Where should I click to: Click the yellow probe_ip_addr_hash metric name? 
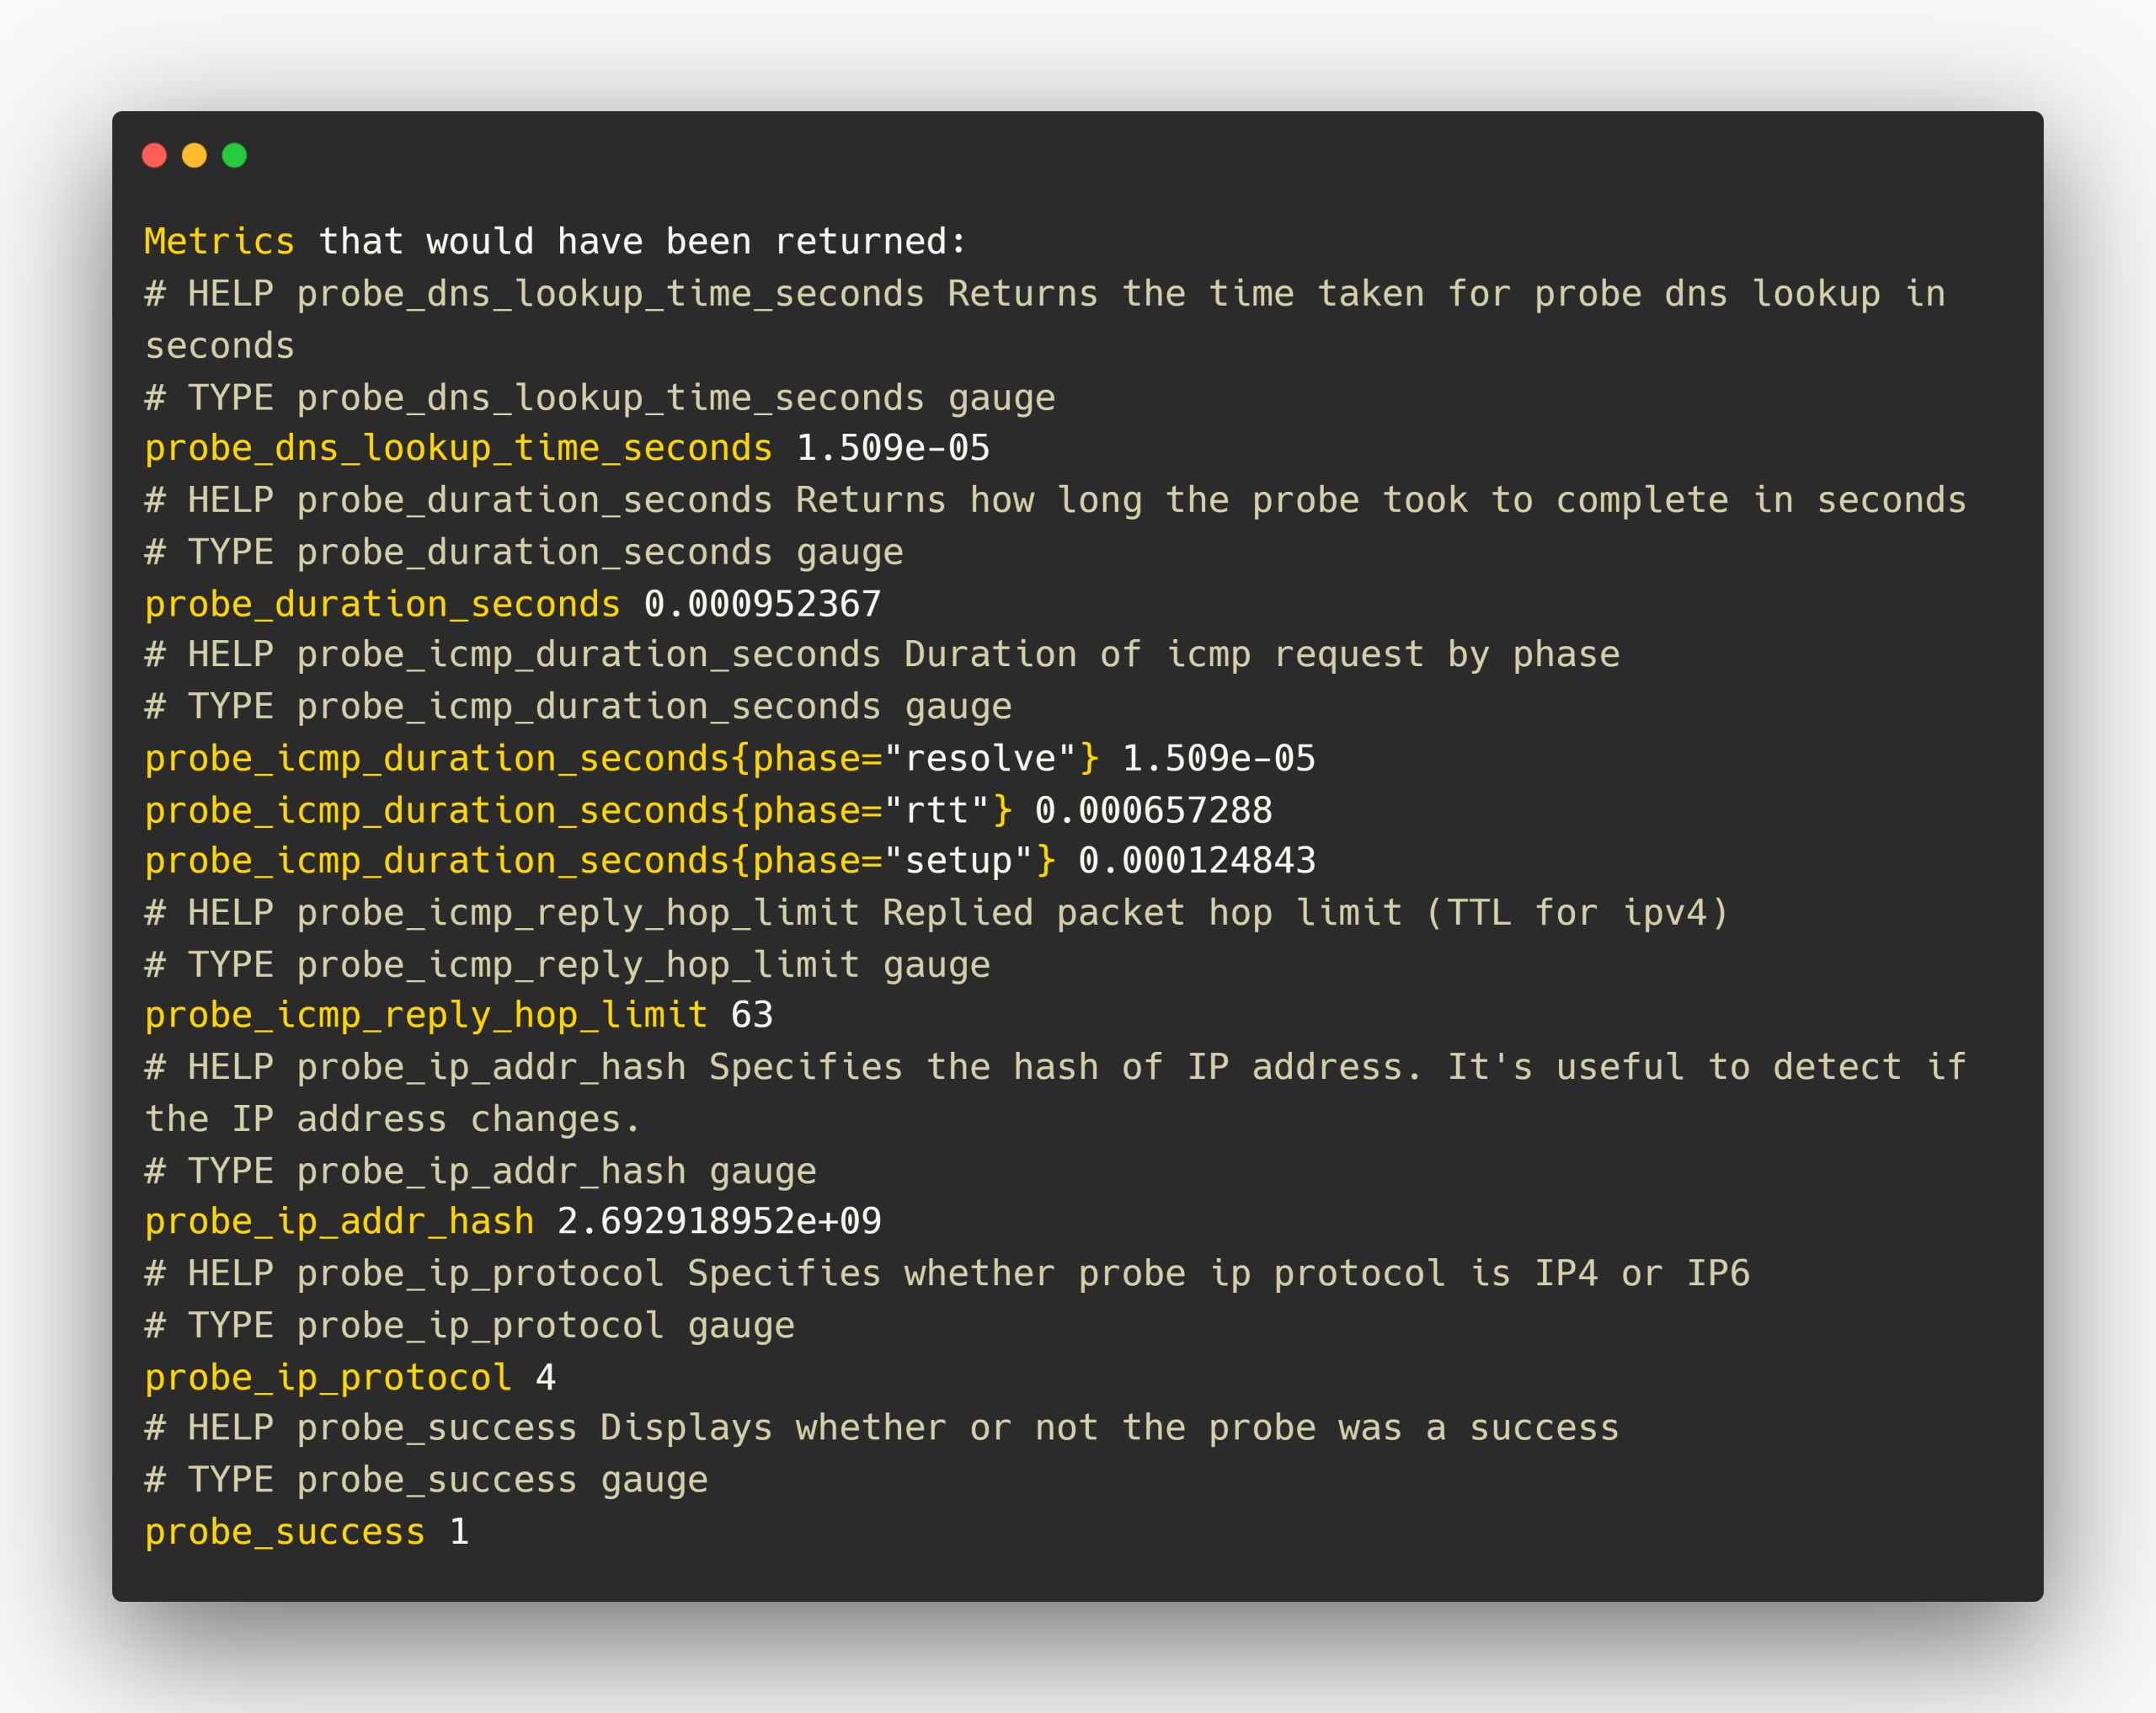tap(339, 1221)
